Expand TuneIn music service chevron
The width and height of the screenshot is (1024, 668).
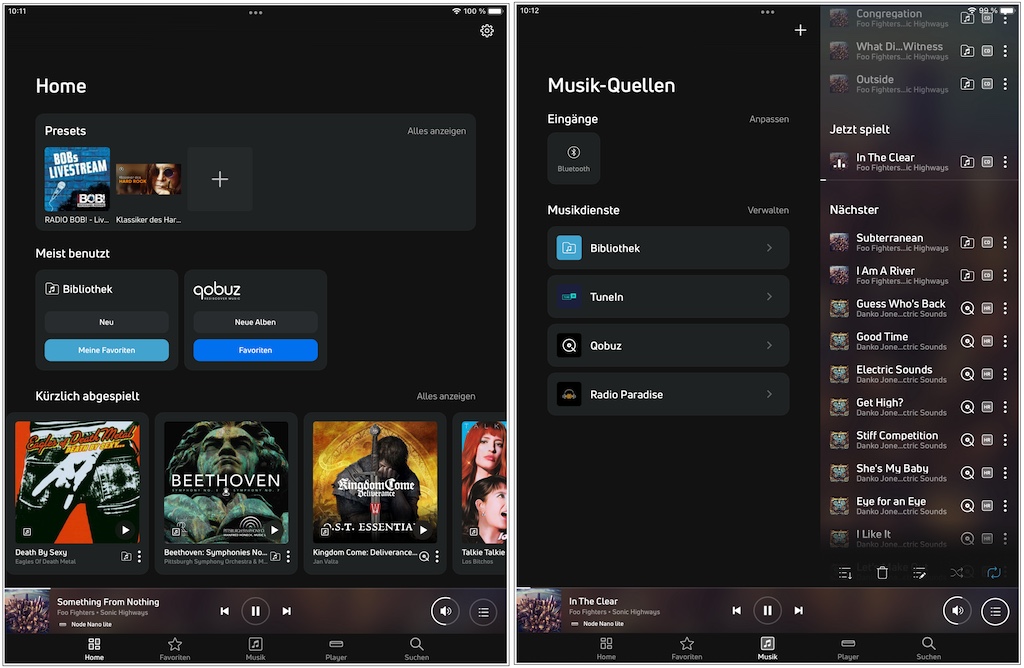769,296
